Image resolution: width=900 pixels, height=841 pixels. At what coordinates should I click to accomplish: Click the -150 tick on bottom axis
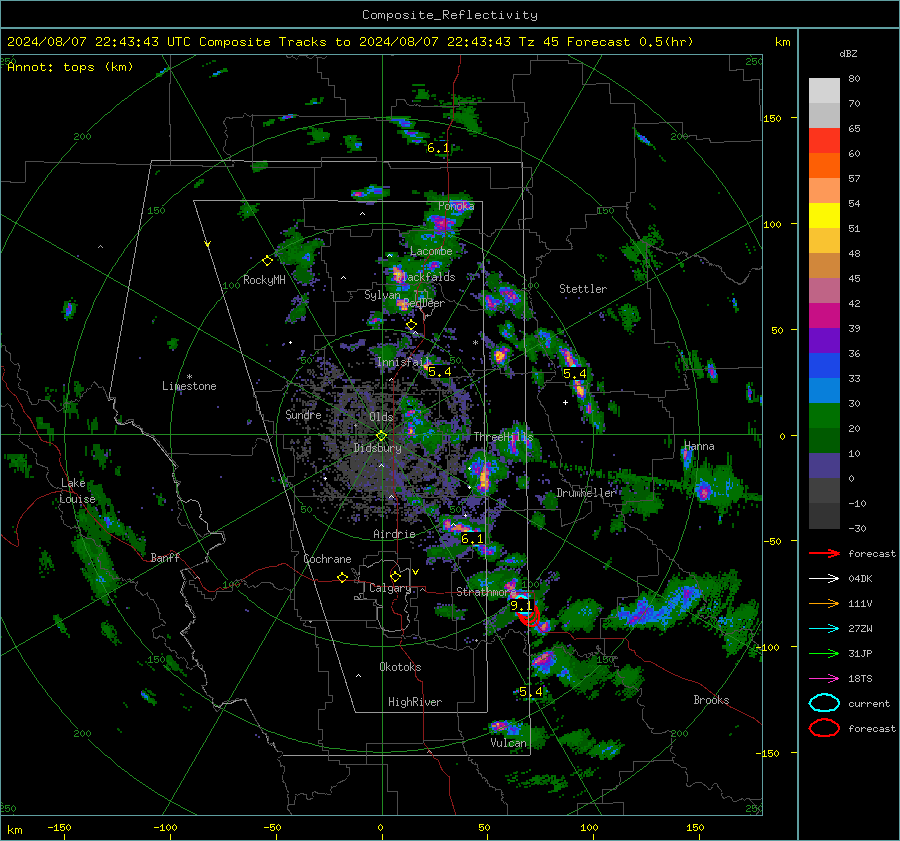(59, 827)
